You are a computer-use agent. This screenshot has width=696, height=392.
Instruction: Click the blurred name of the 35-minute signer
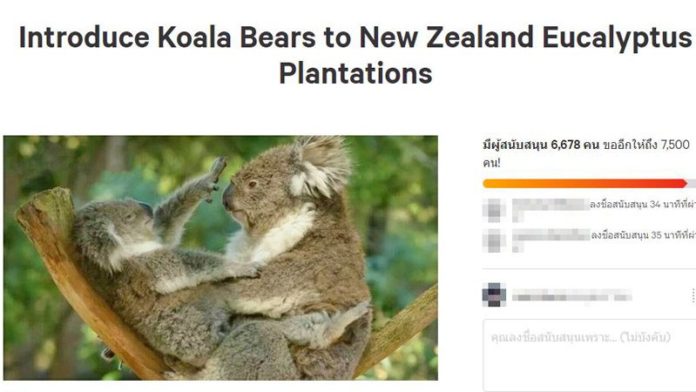coord(551,235)
